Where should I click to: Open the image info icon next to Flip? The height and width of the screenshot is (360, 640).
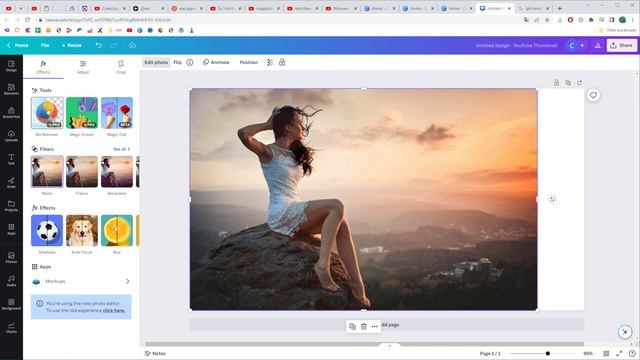[x=190, y=62]
